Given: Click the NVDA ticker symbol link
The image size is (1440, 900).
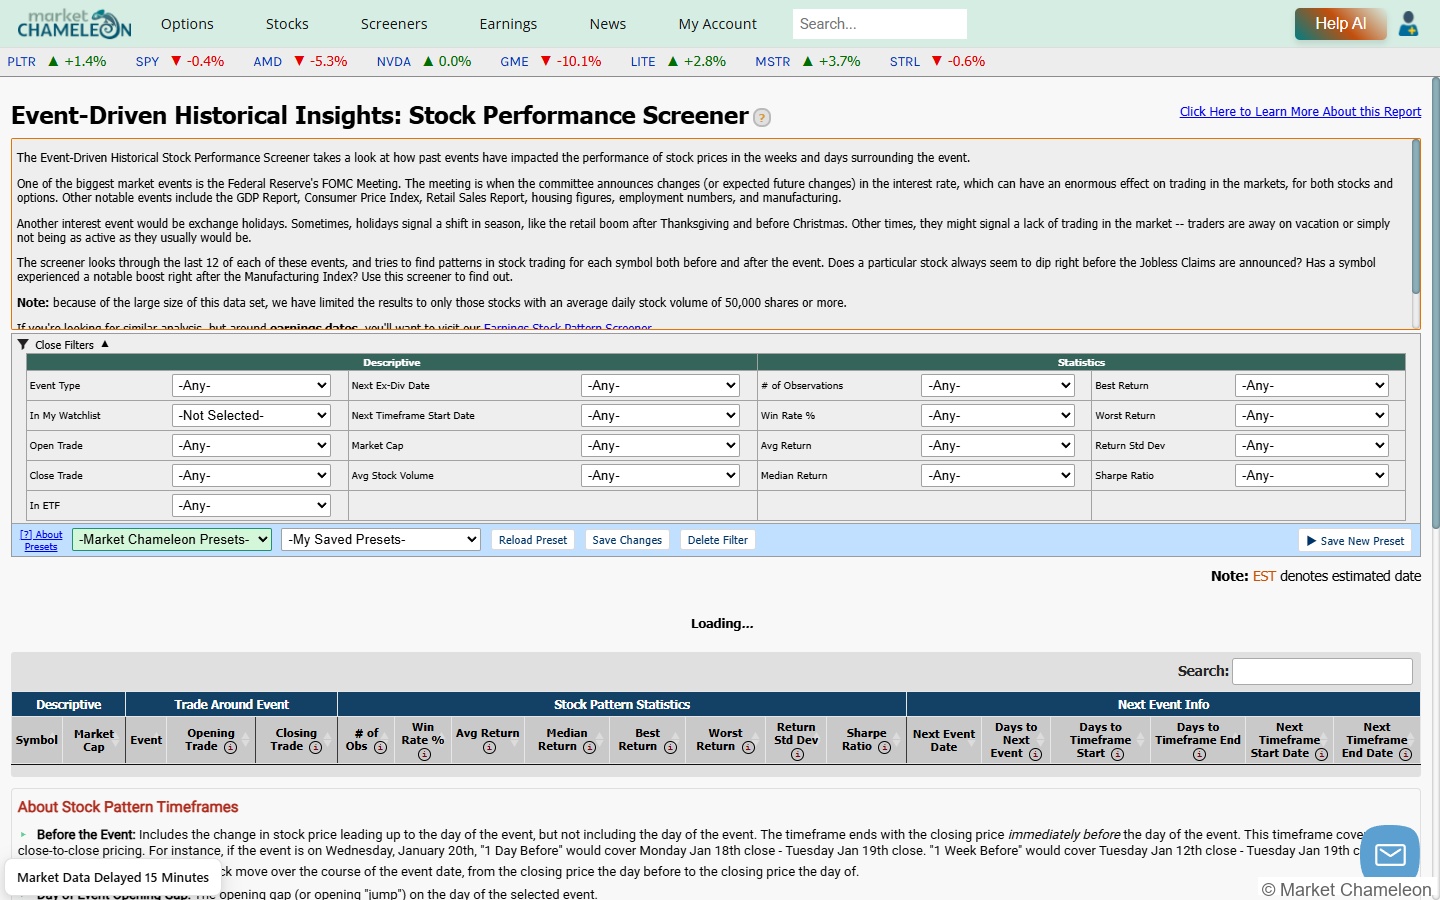Looking at the screenshot, I should coord(394,61).
